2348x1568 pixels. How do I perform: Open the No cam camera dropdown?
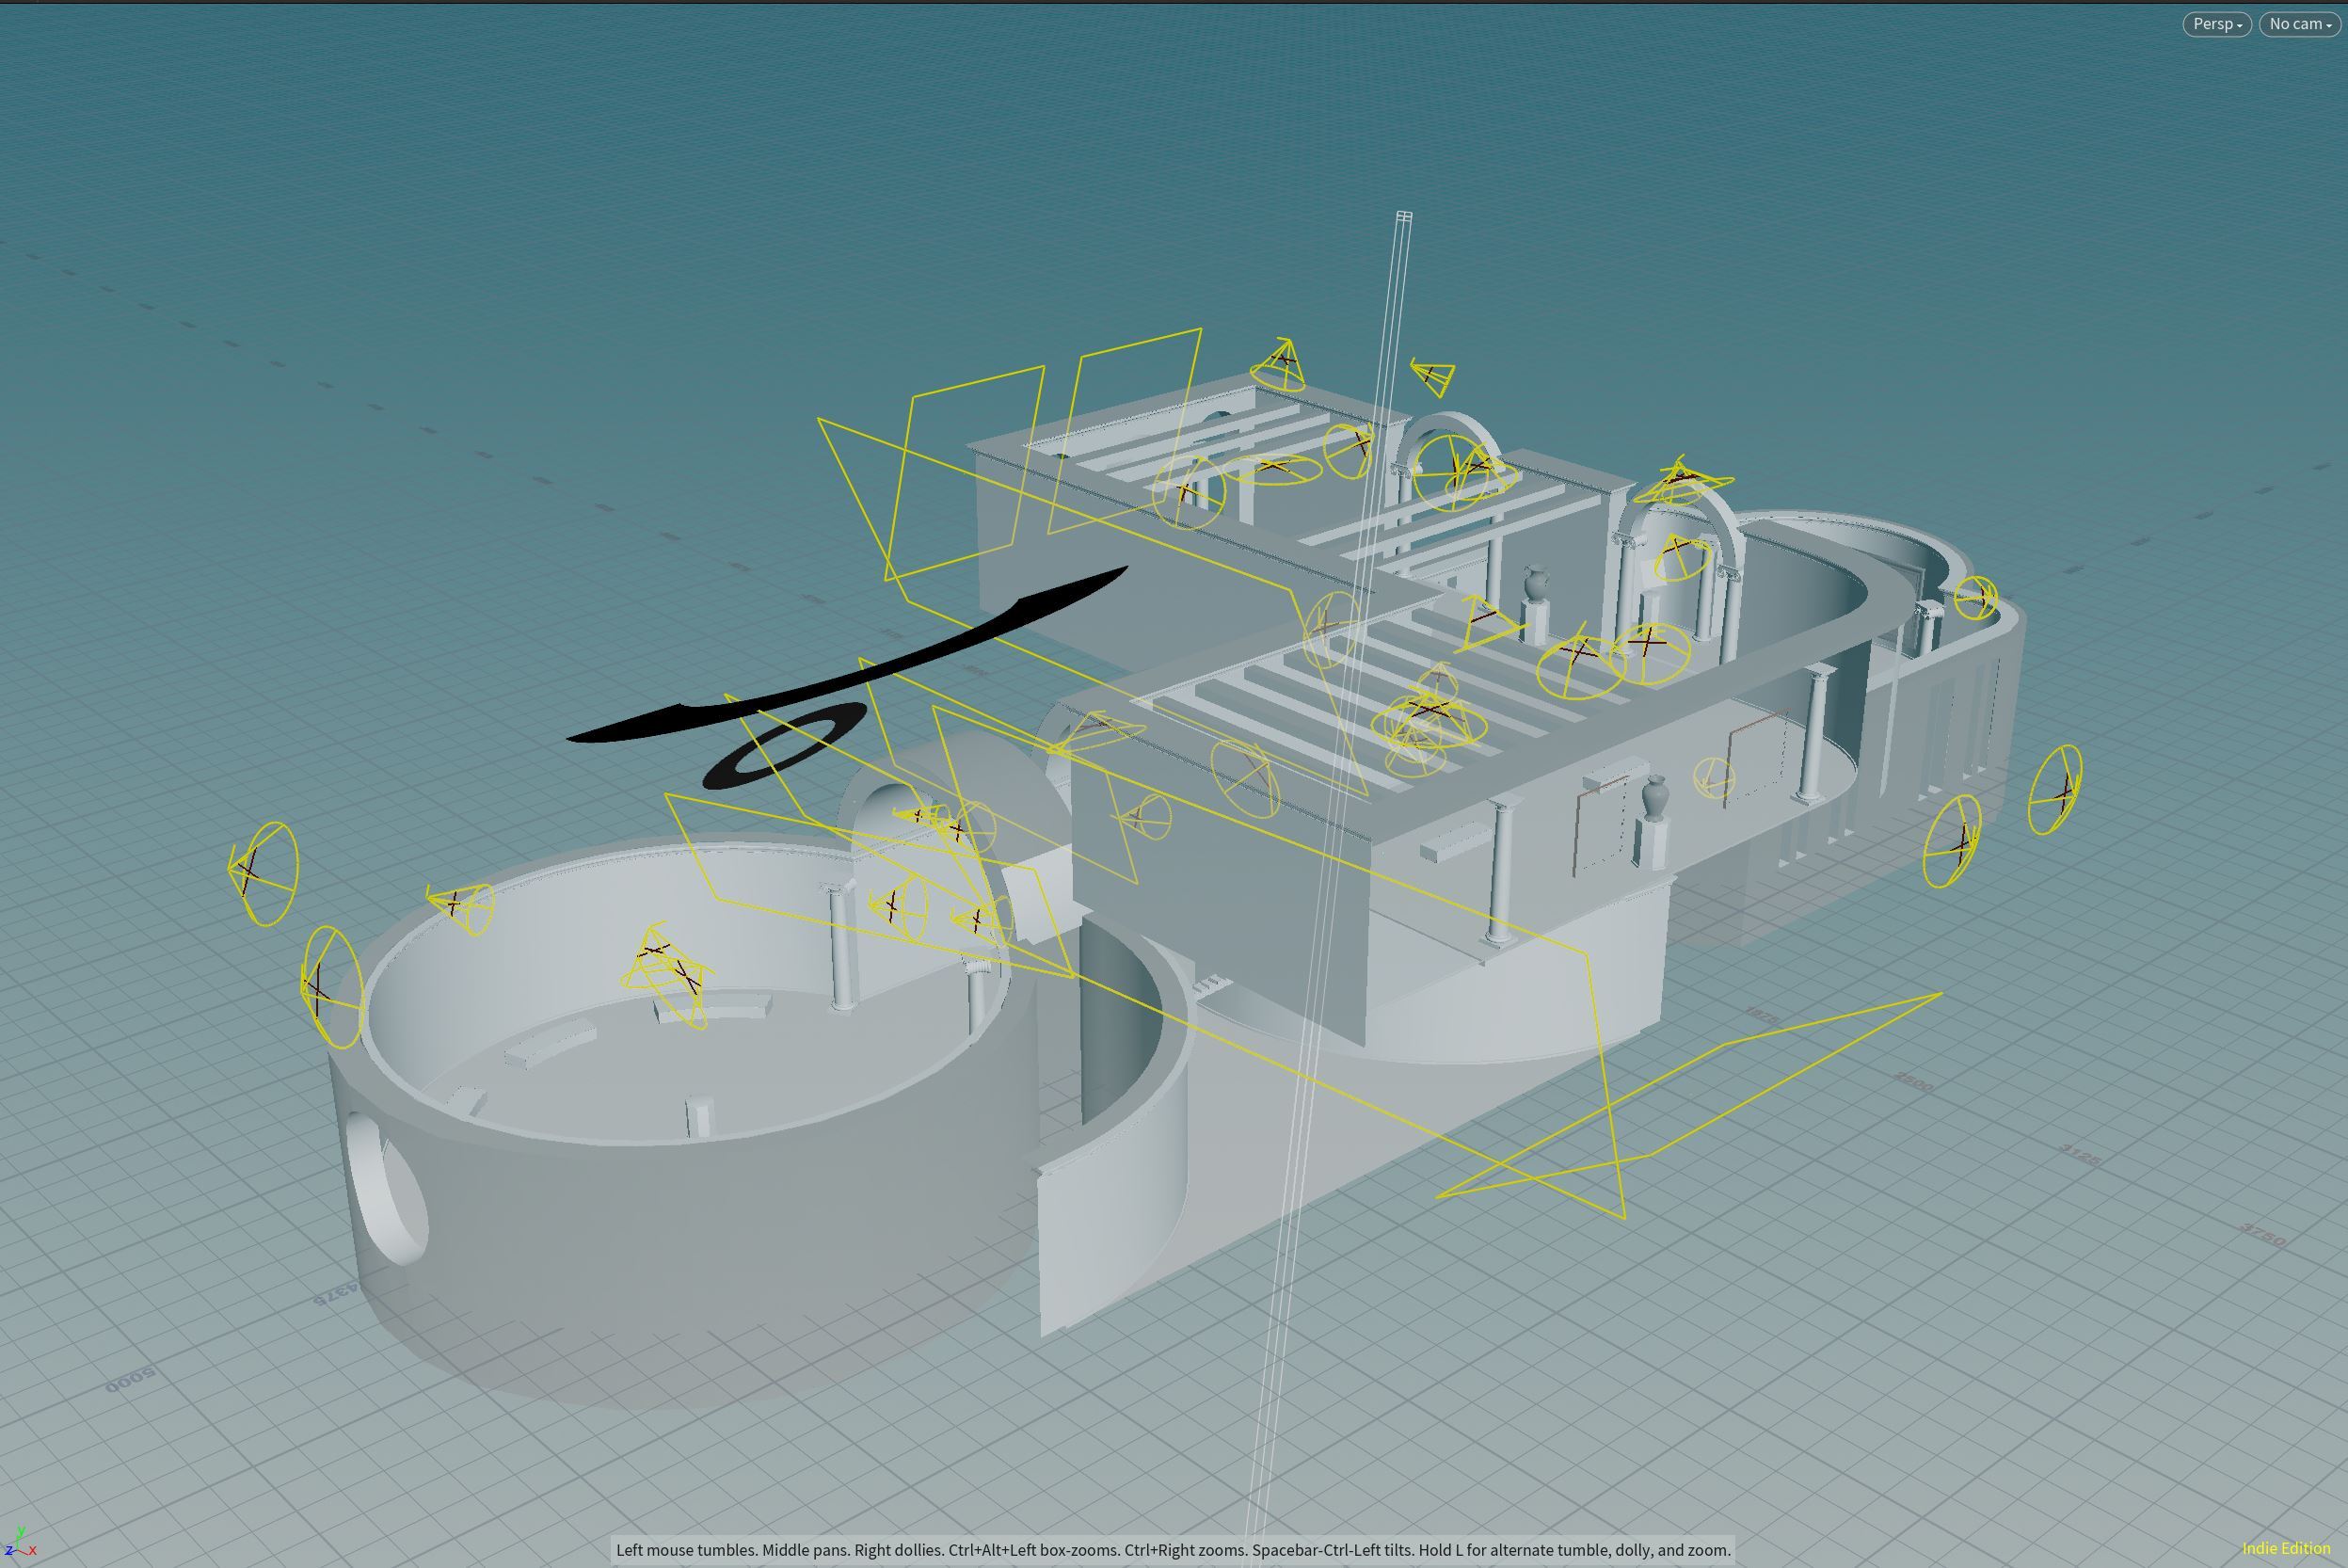coord(2300,24)
